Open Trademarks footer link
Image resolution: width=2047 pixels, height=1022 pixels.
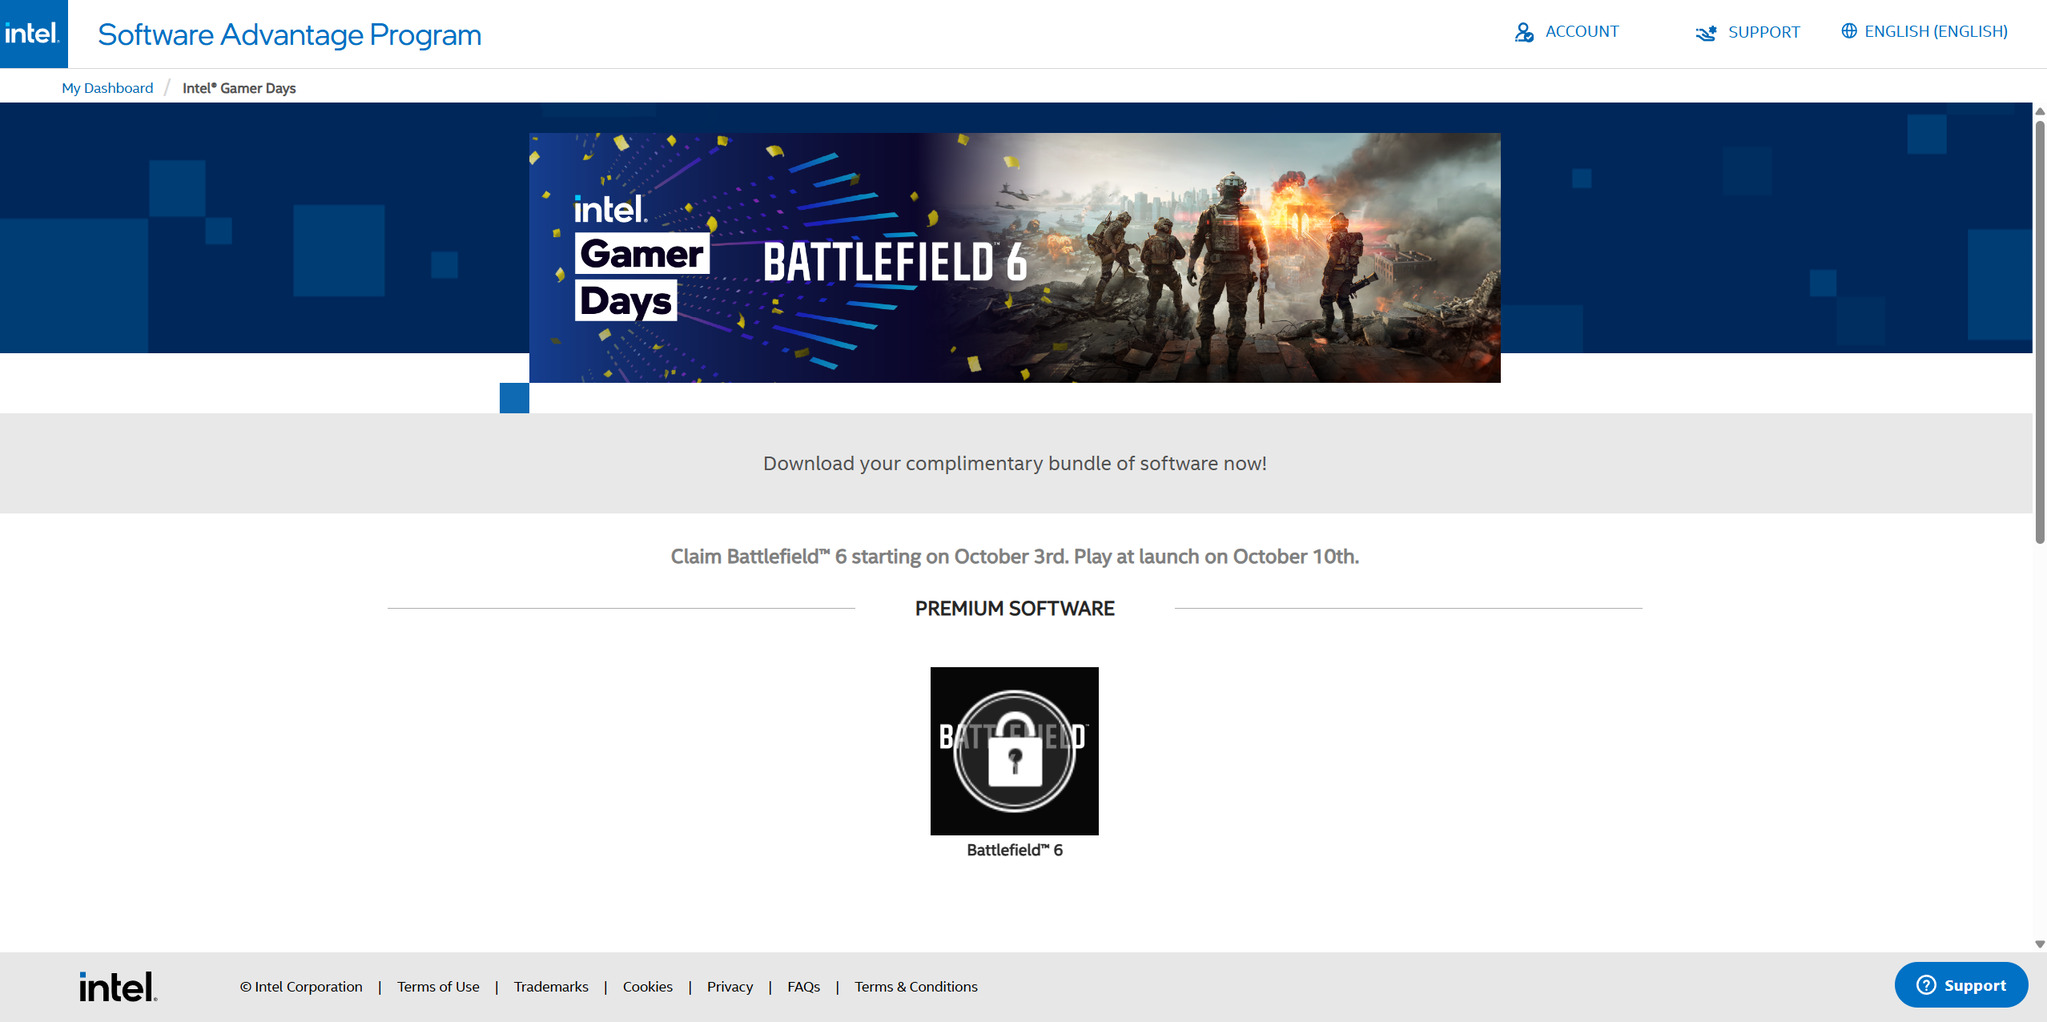[551, 987]
